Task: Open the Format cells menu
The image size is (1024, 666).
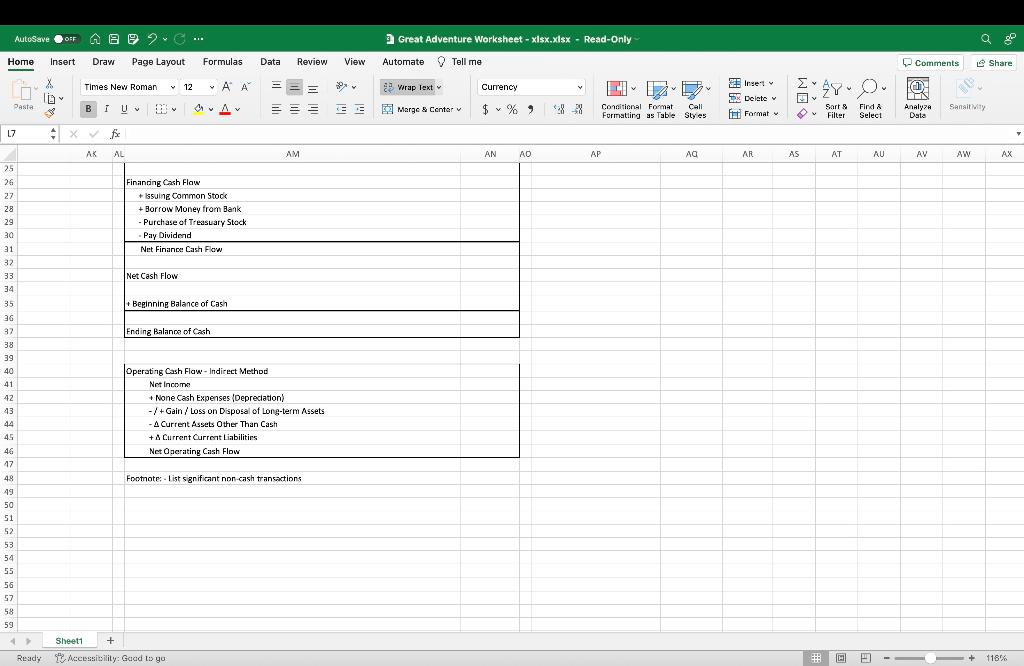Action: 754,114
